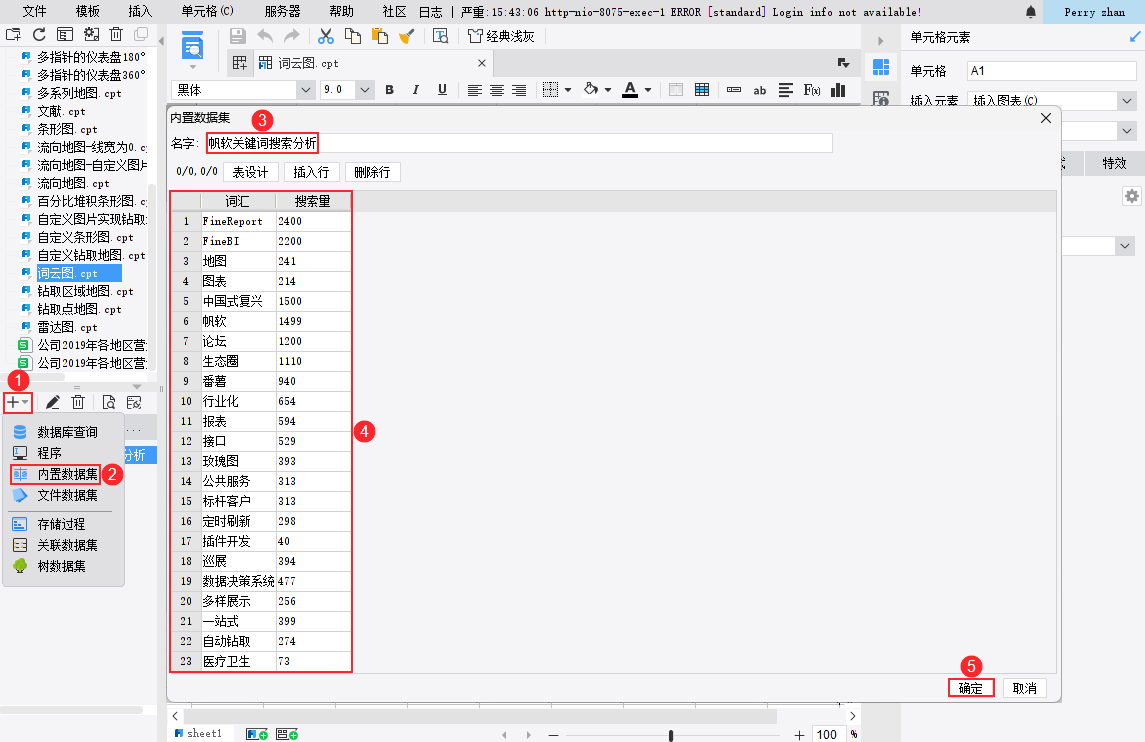Preview dataset with magnifier document icon
This screenshot has height=742, width=1145.
(x=109, y=402)
